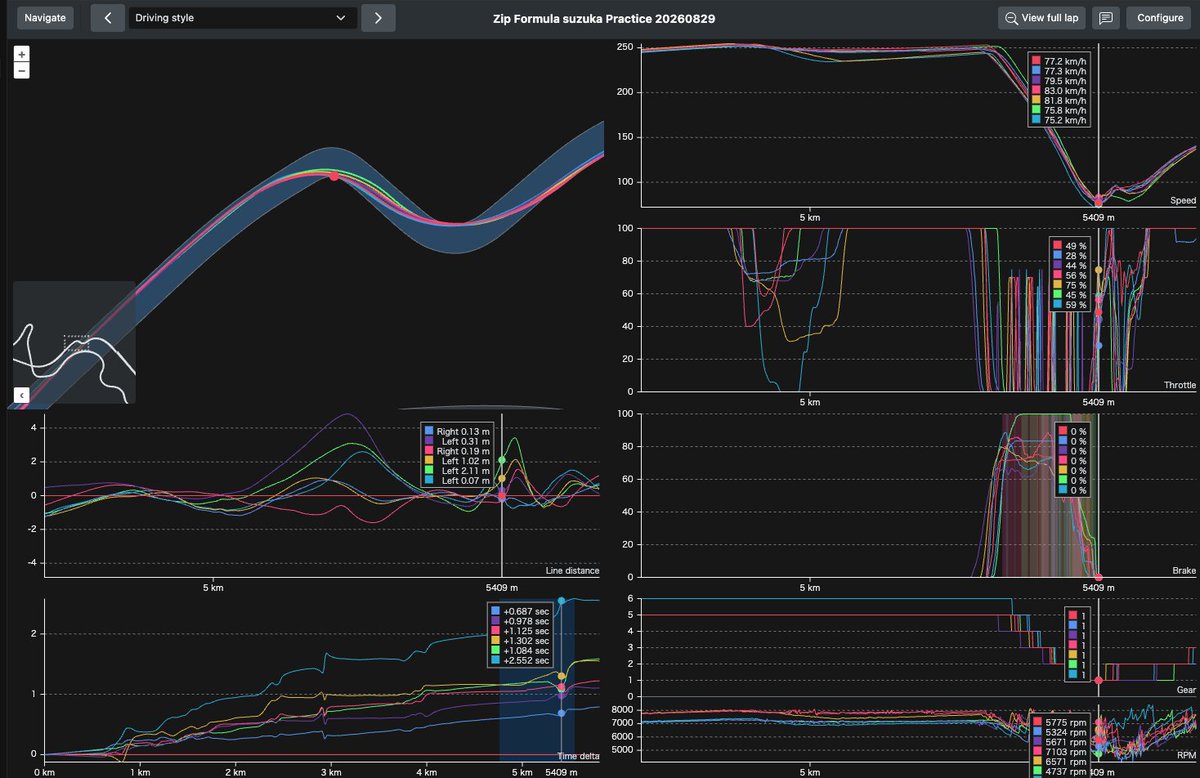Click the 83.0 km/h legend entry
Screen dimensions: 1200x778
tap(1060, 91)
